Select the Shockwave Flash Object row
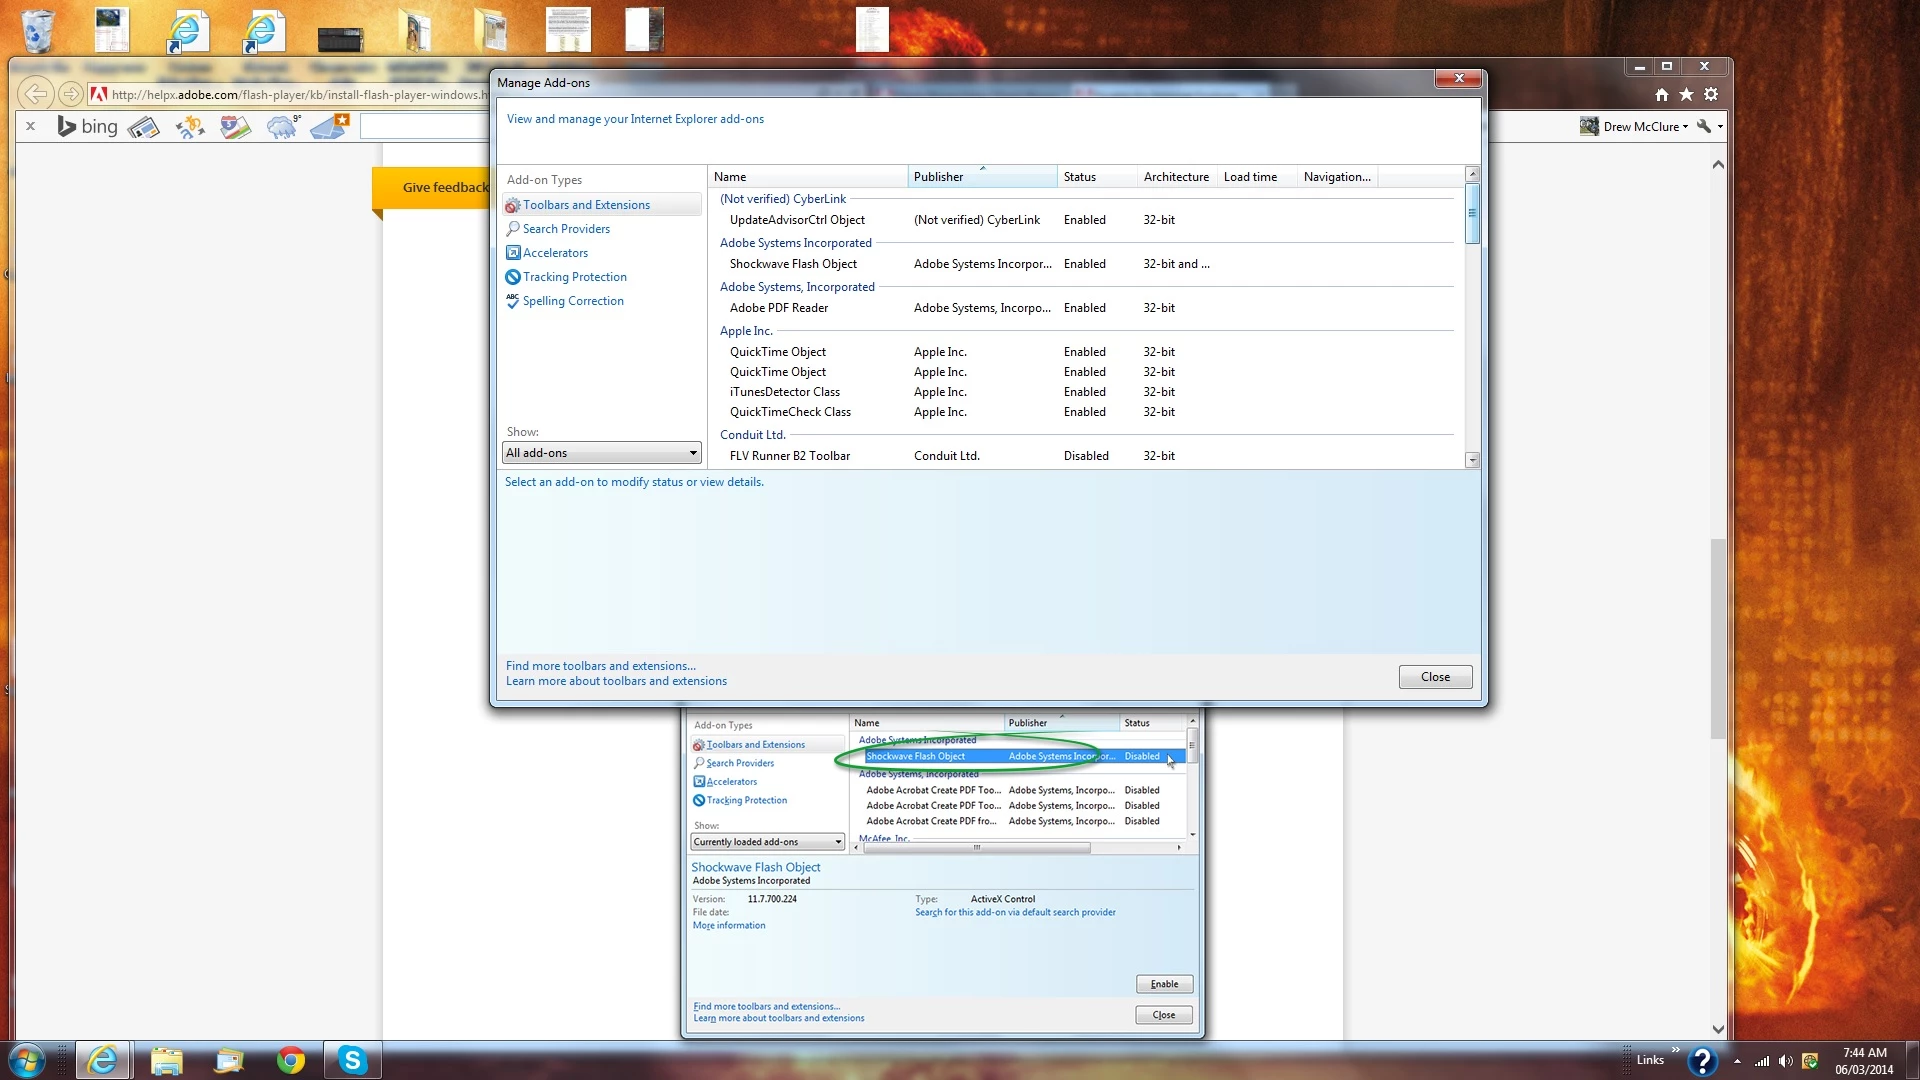 (x=793, y=264)
